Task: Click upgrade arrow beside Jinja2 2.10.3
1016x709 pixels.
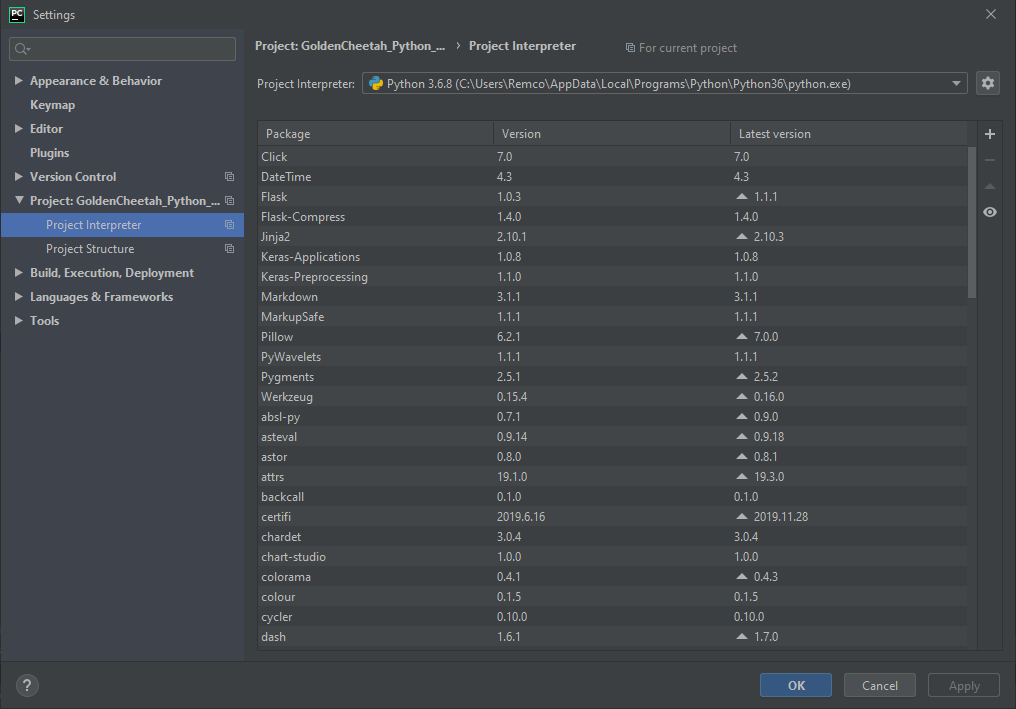Action: tap(742, 237)
